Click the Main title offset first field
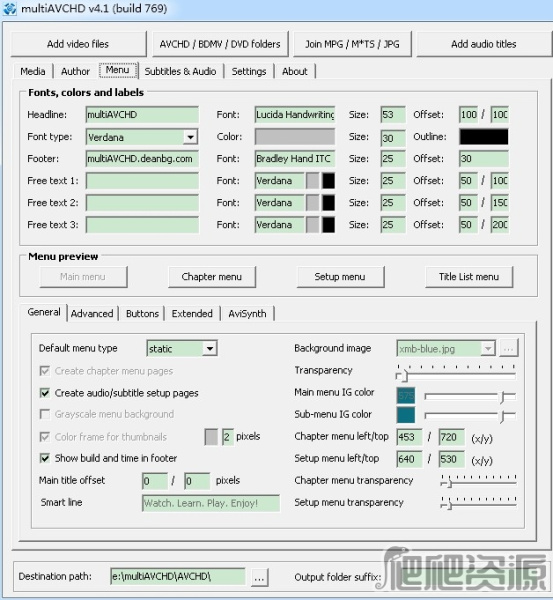The image size is (553, 600). pyautogui.click(x=155, y=481)
